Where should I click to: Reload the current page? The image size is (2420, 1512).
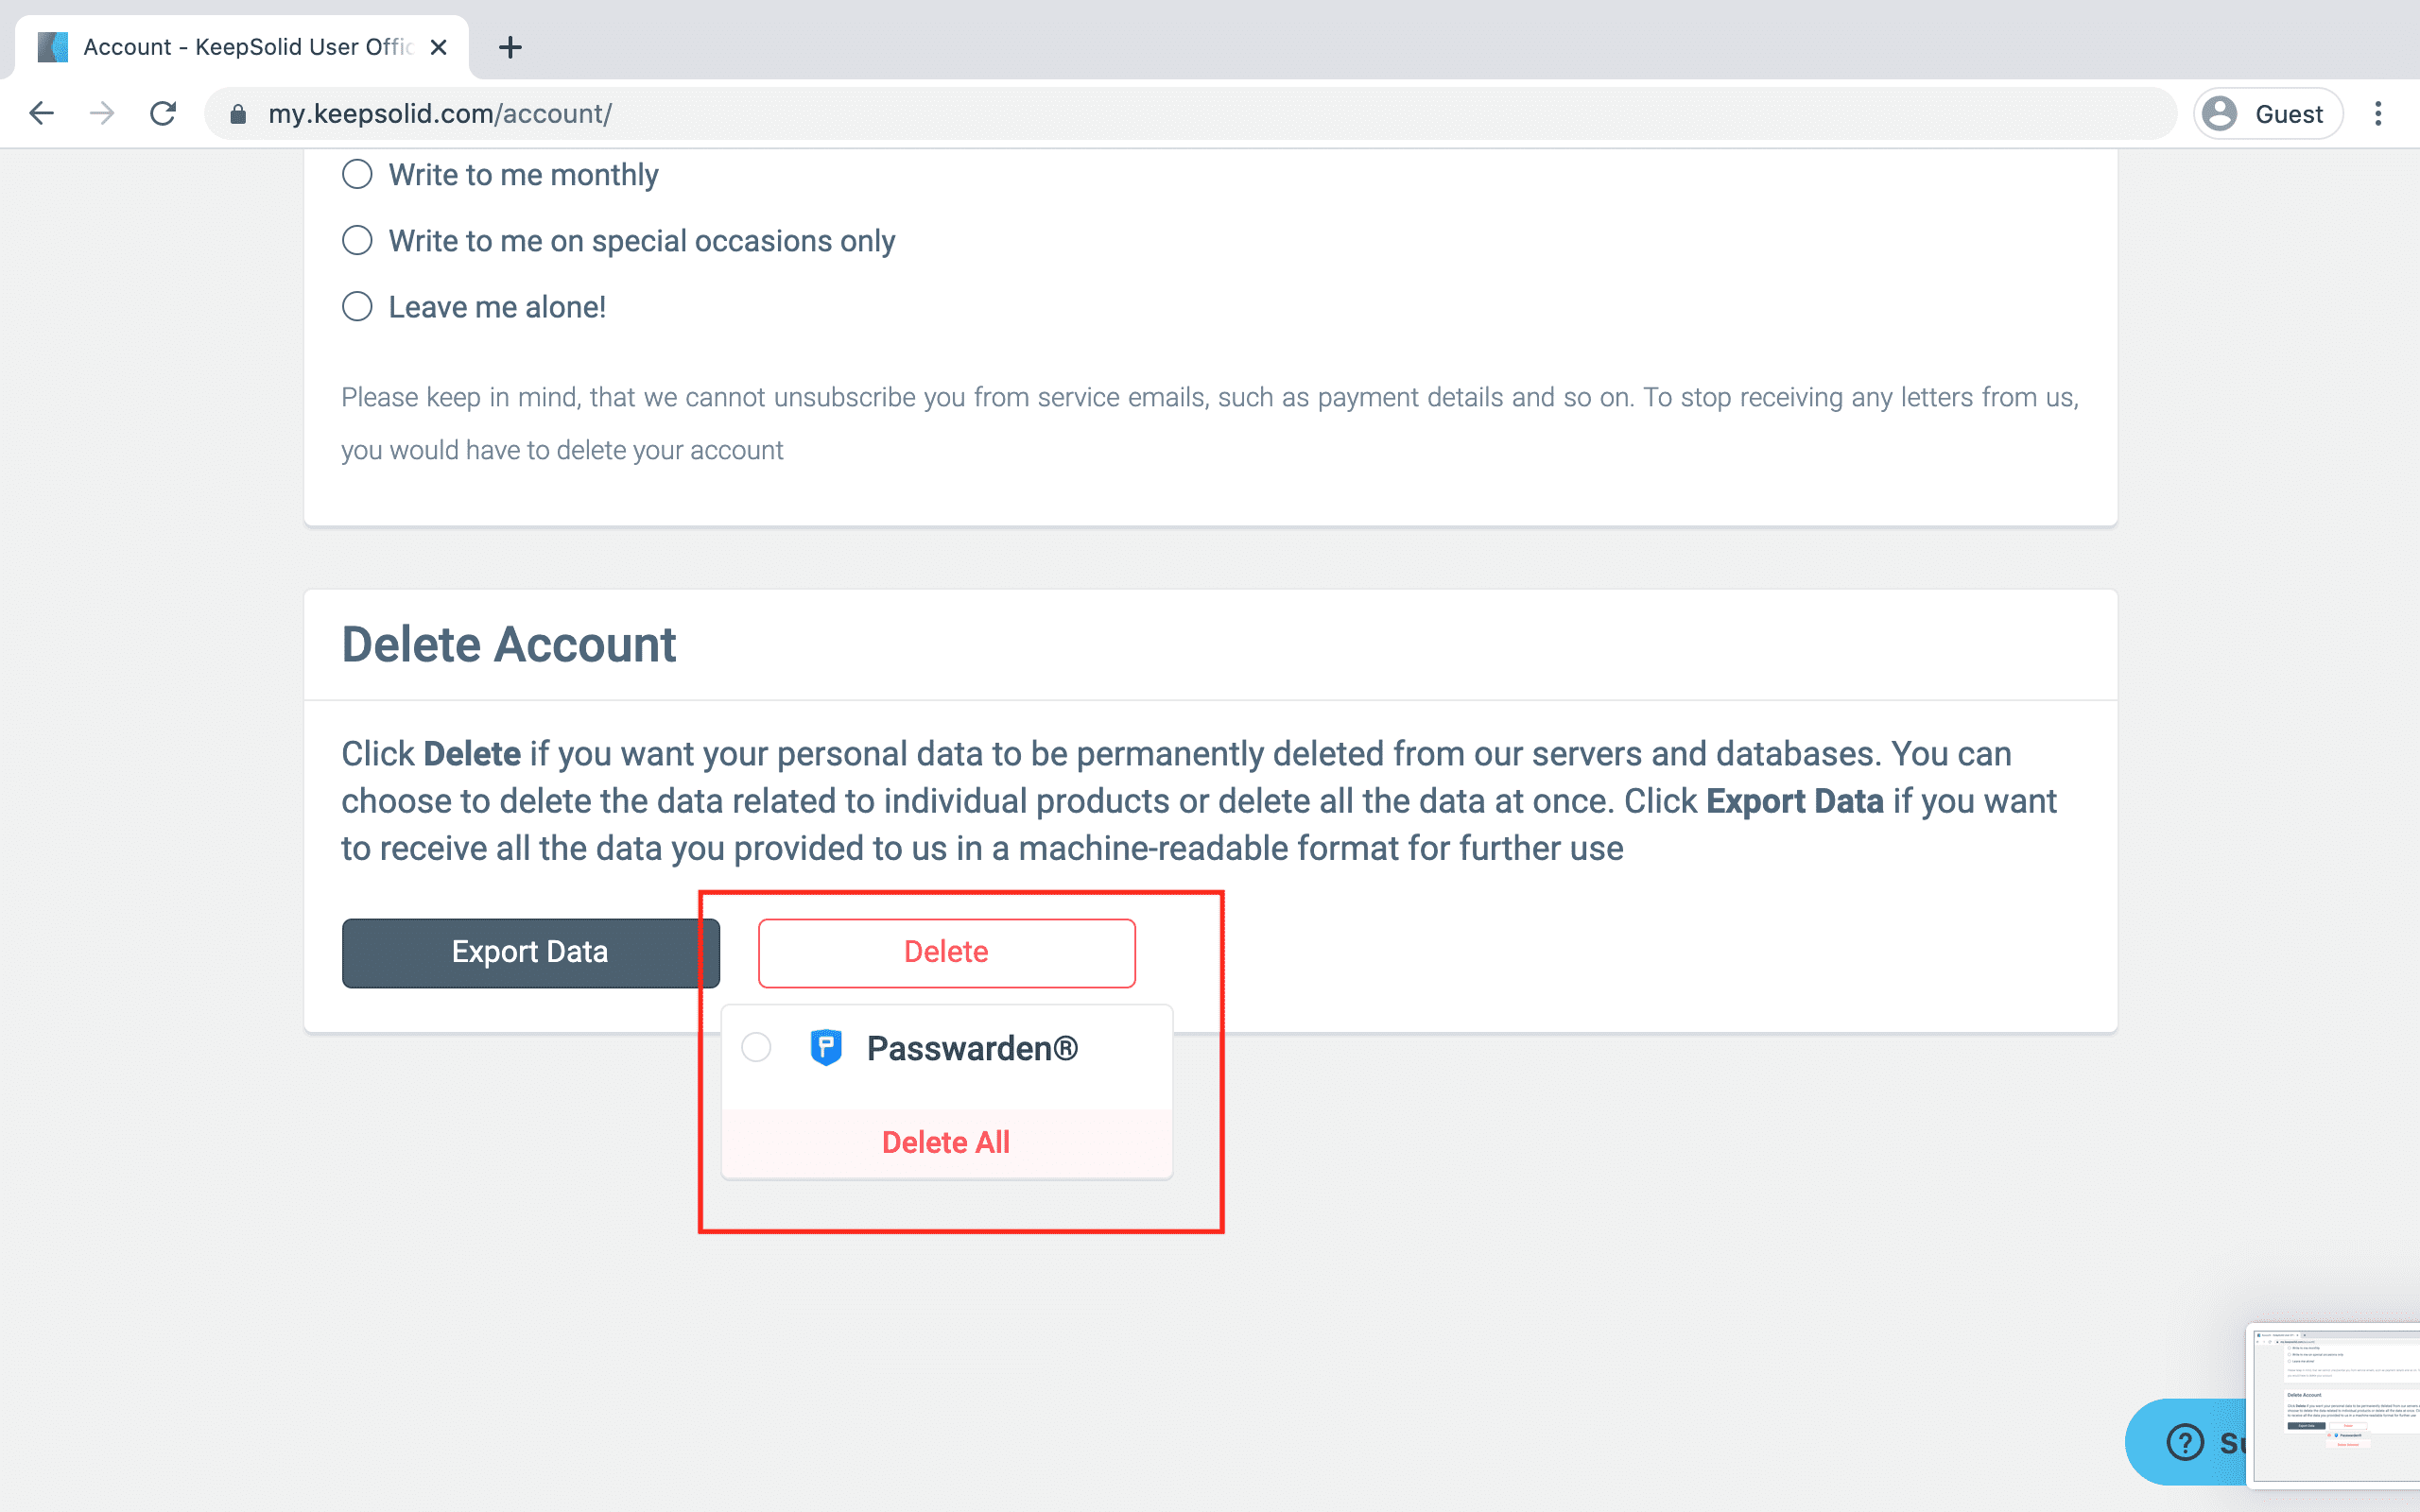(163, 114)
